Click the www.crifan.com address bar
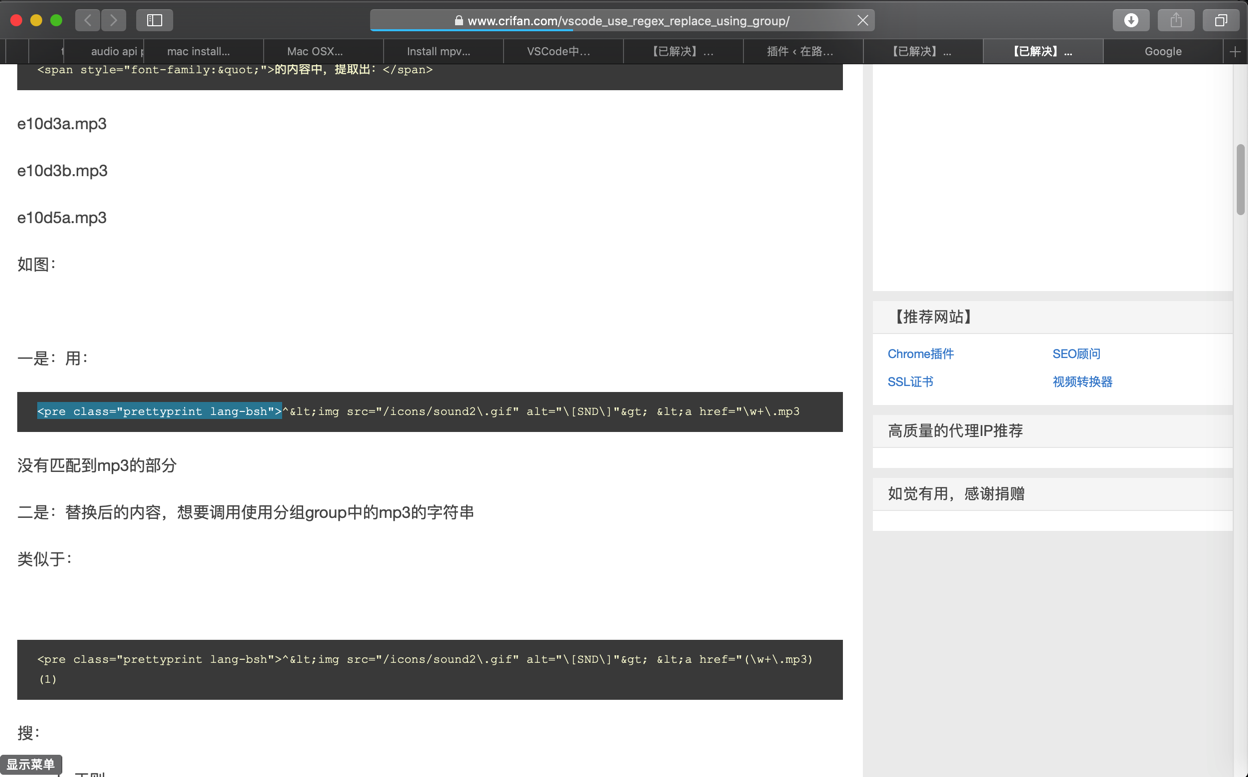This screenshot has height=777, width=1248. coord(622,20)
